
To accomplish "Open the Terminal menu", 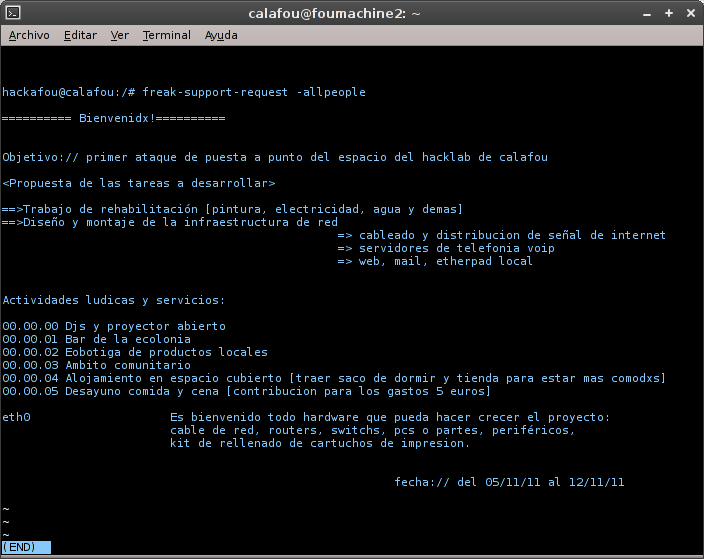I will coord(166,35).
